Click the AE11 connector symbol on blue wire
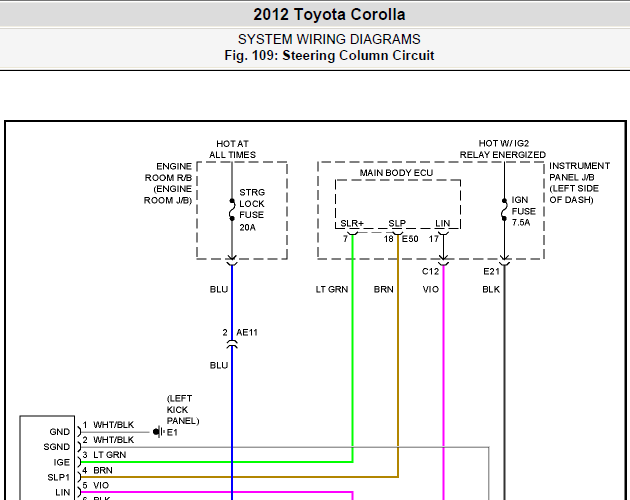The width and height of the screenshot is (630, 500). [232, 344]
